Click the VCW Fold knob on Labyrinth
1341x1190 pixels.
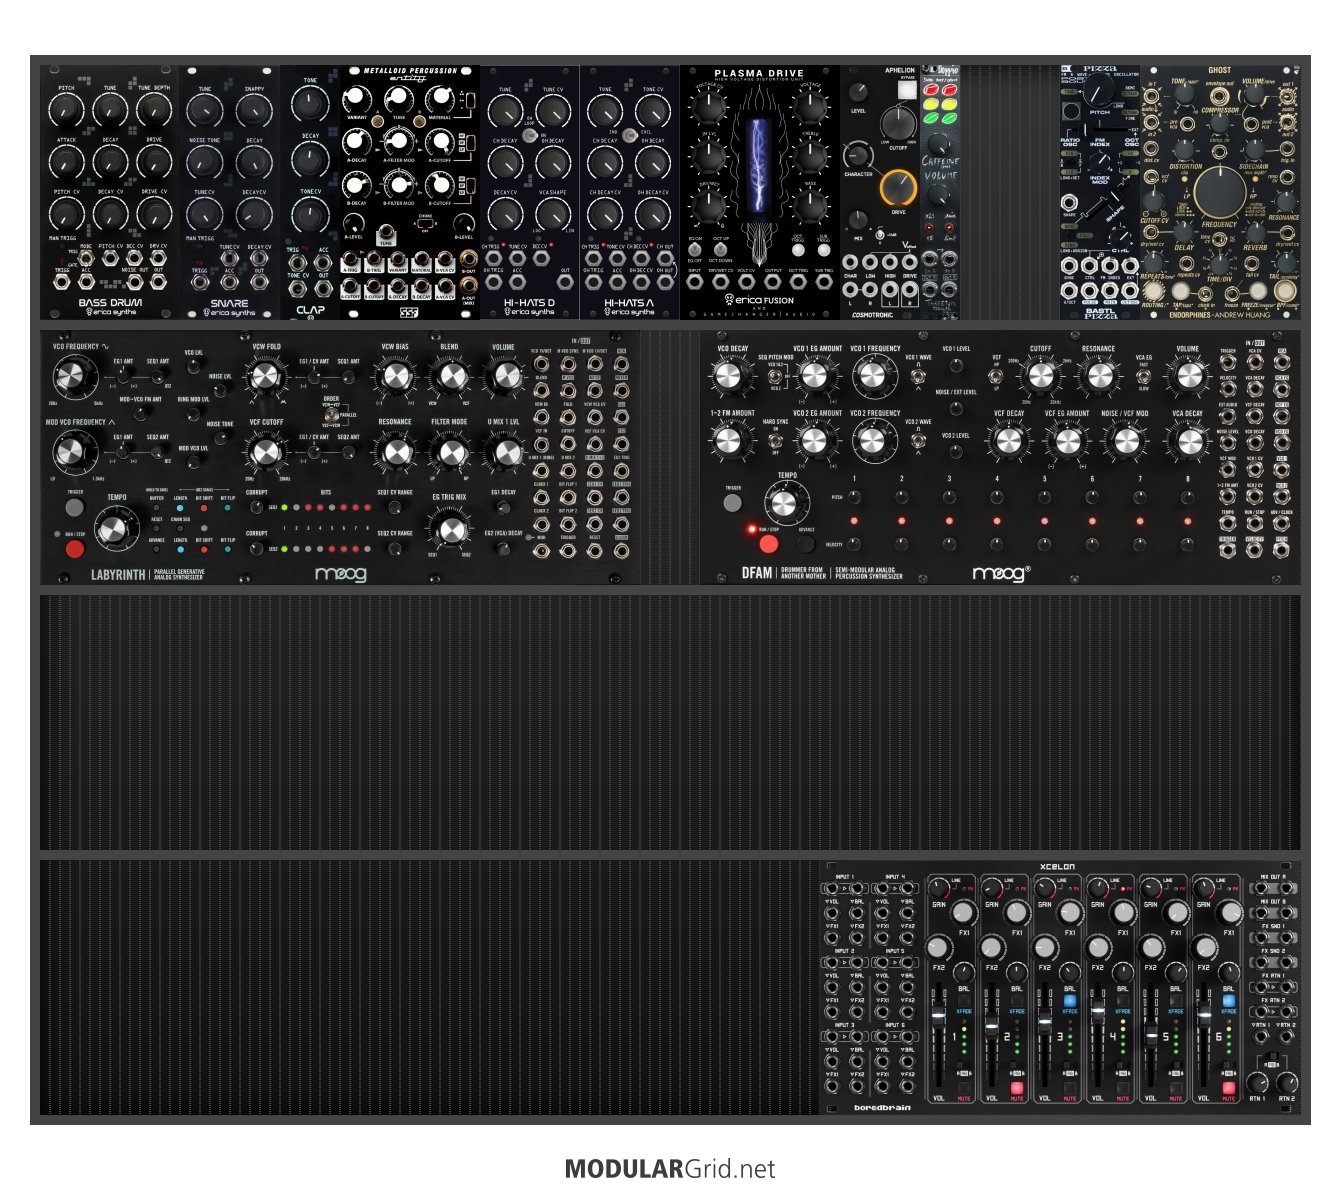(265, 376)
